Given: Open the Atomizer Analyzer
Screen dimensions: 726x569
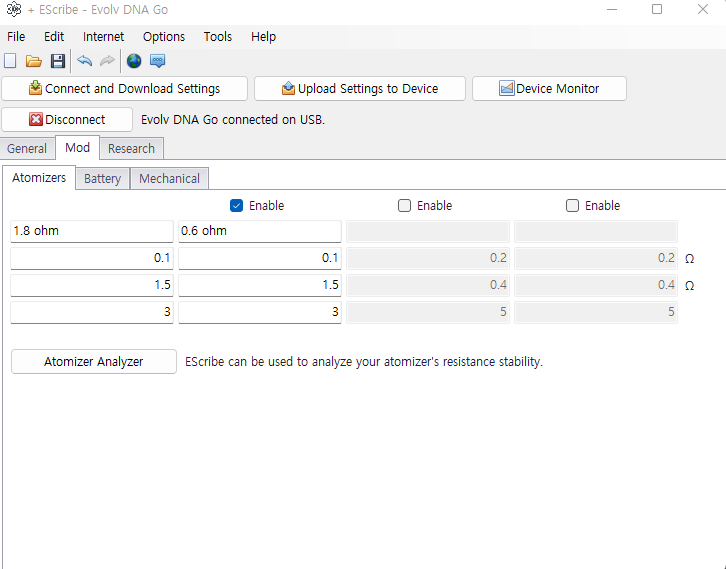Looking at the screenshot, I should coord(93,362).
